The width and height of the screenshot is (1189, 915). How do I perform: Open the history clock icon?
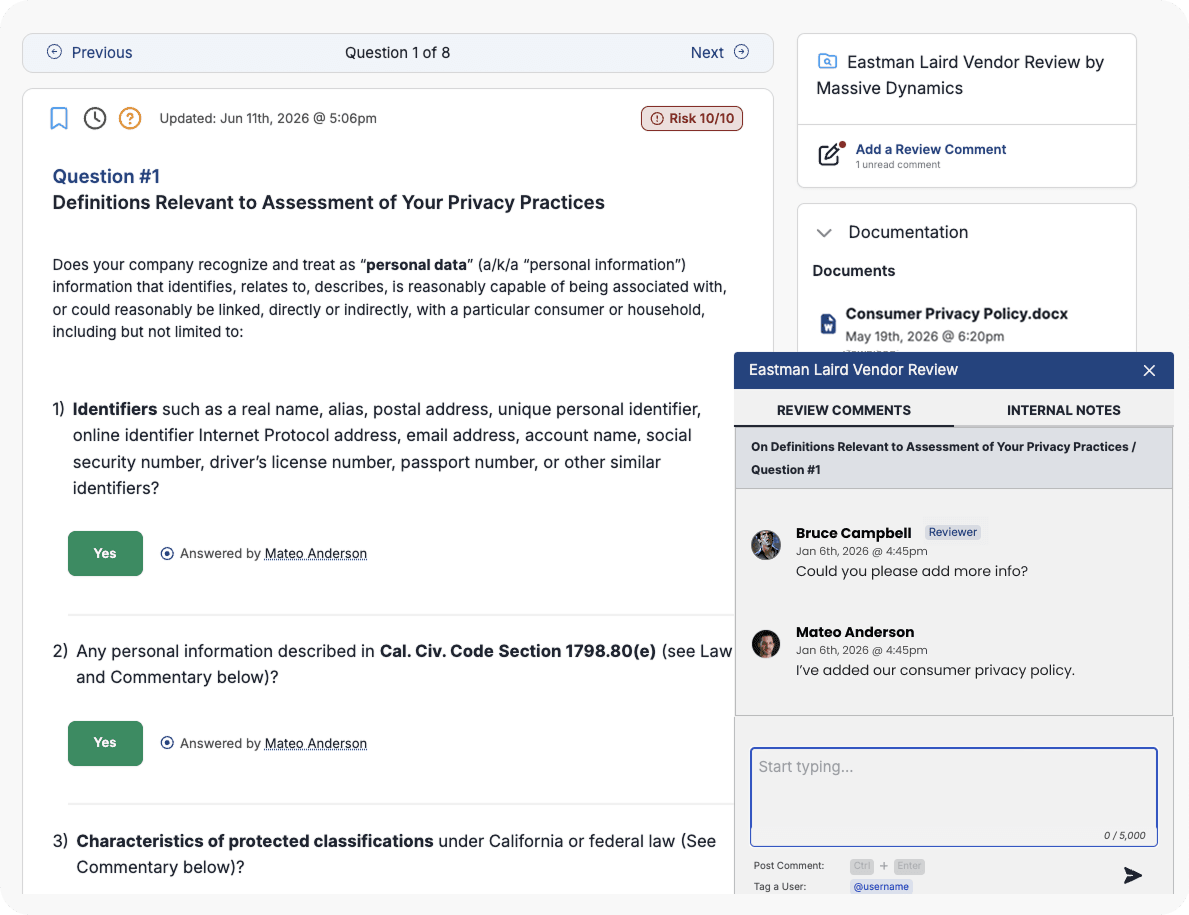pyautogui.click(x=95, y=118)
